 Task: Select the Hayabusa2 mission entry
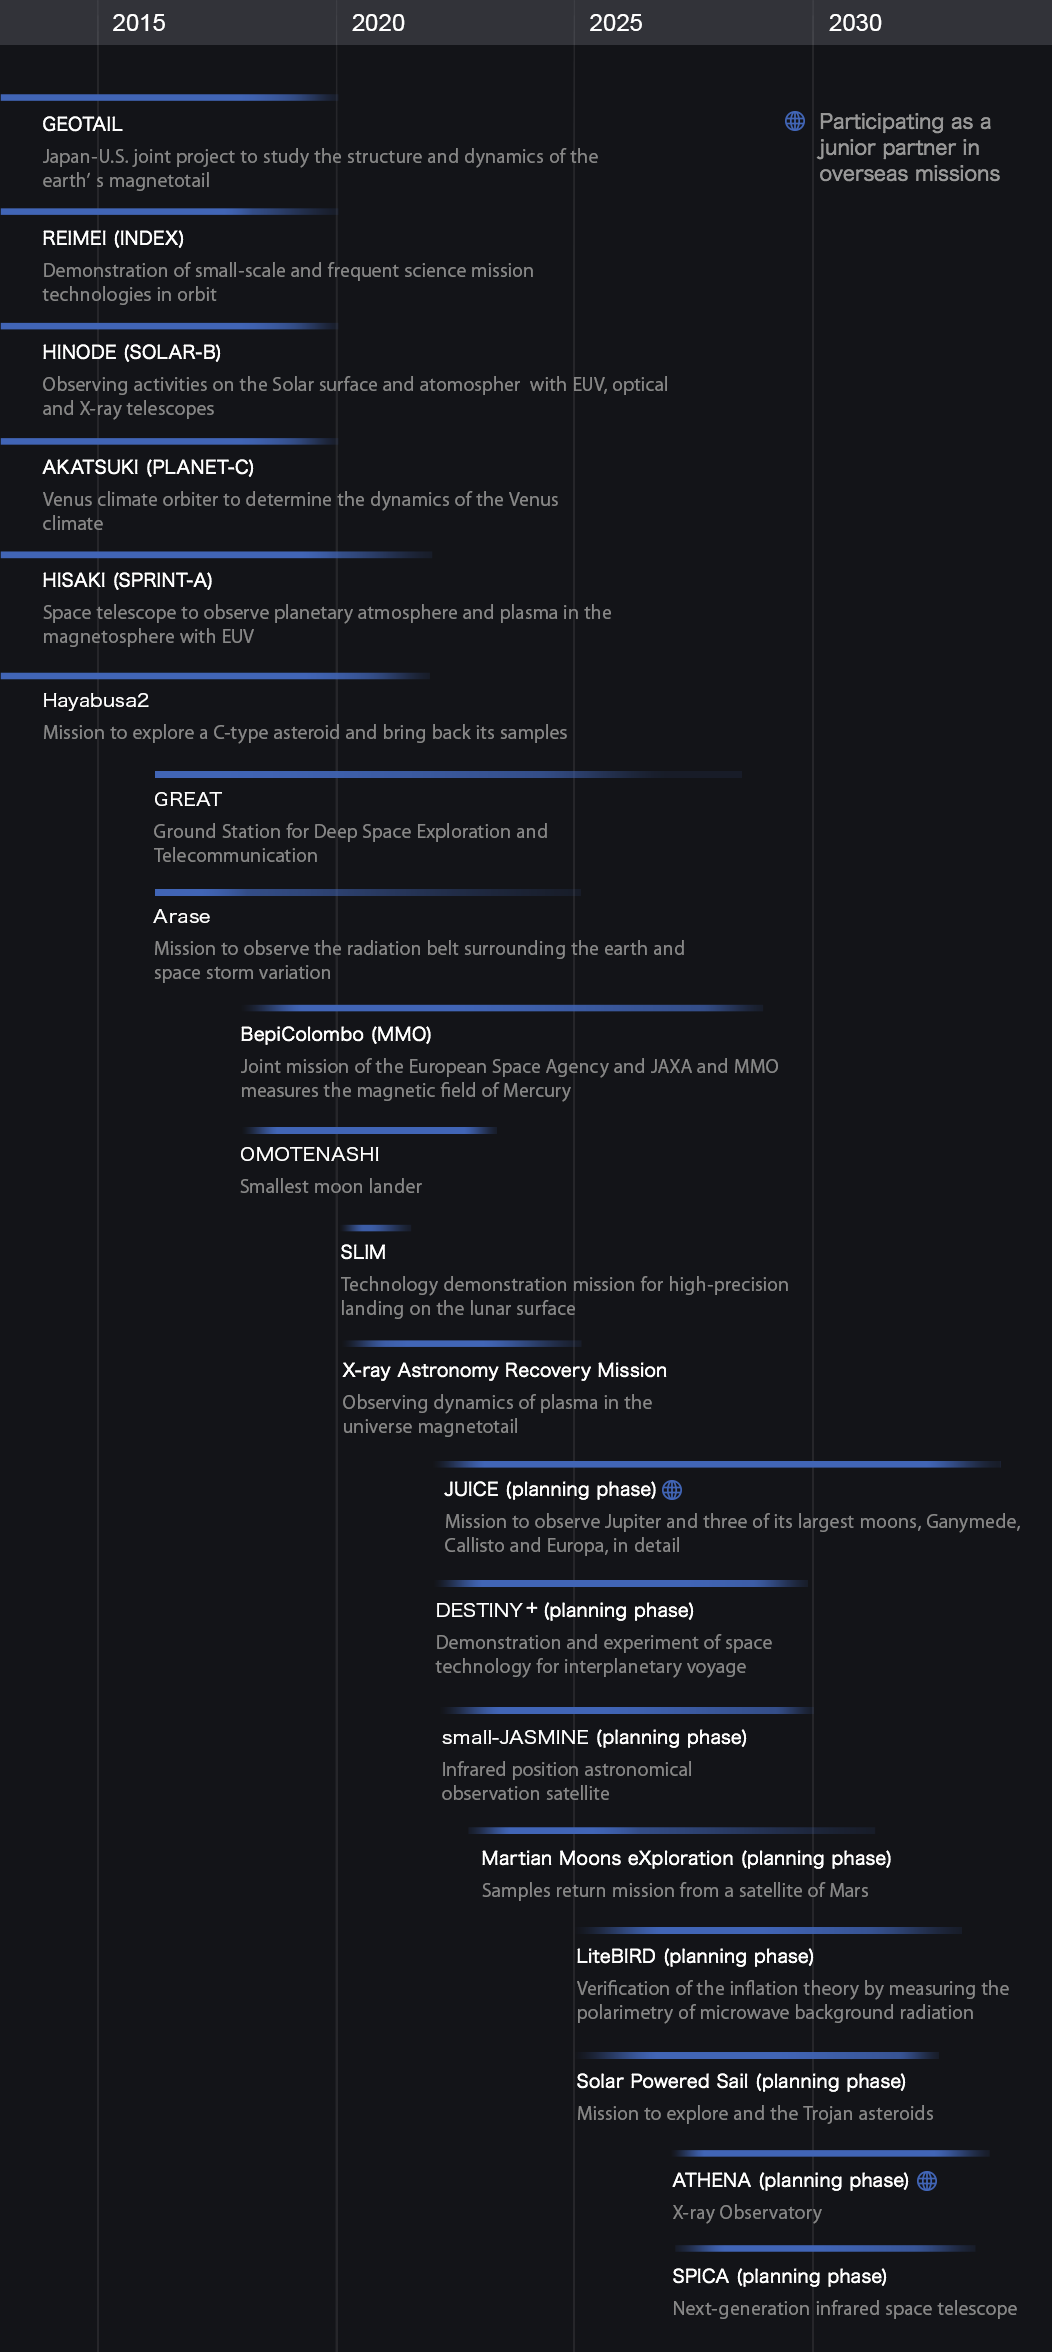coord(96,700)
